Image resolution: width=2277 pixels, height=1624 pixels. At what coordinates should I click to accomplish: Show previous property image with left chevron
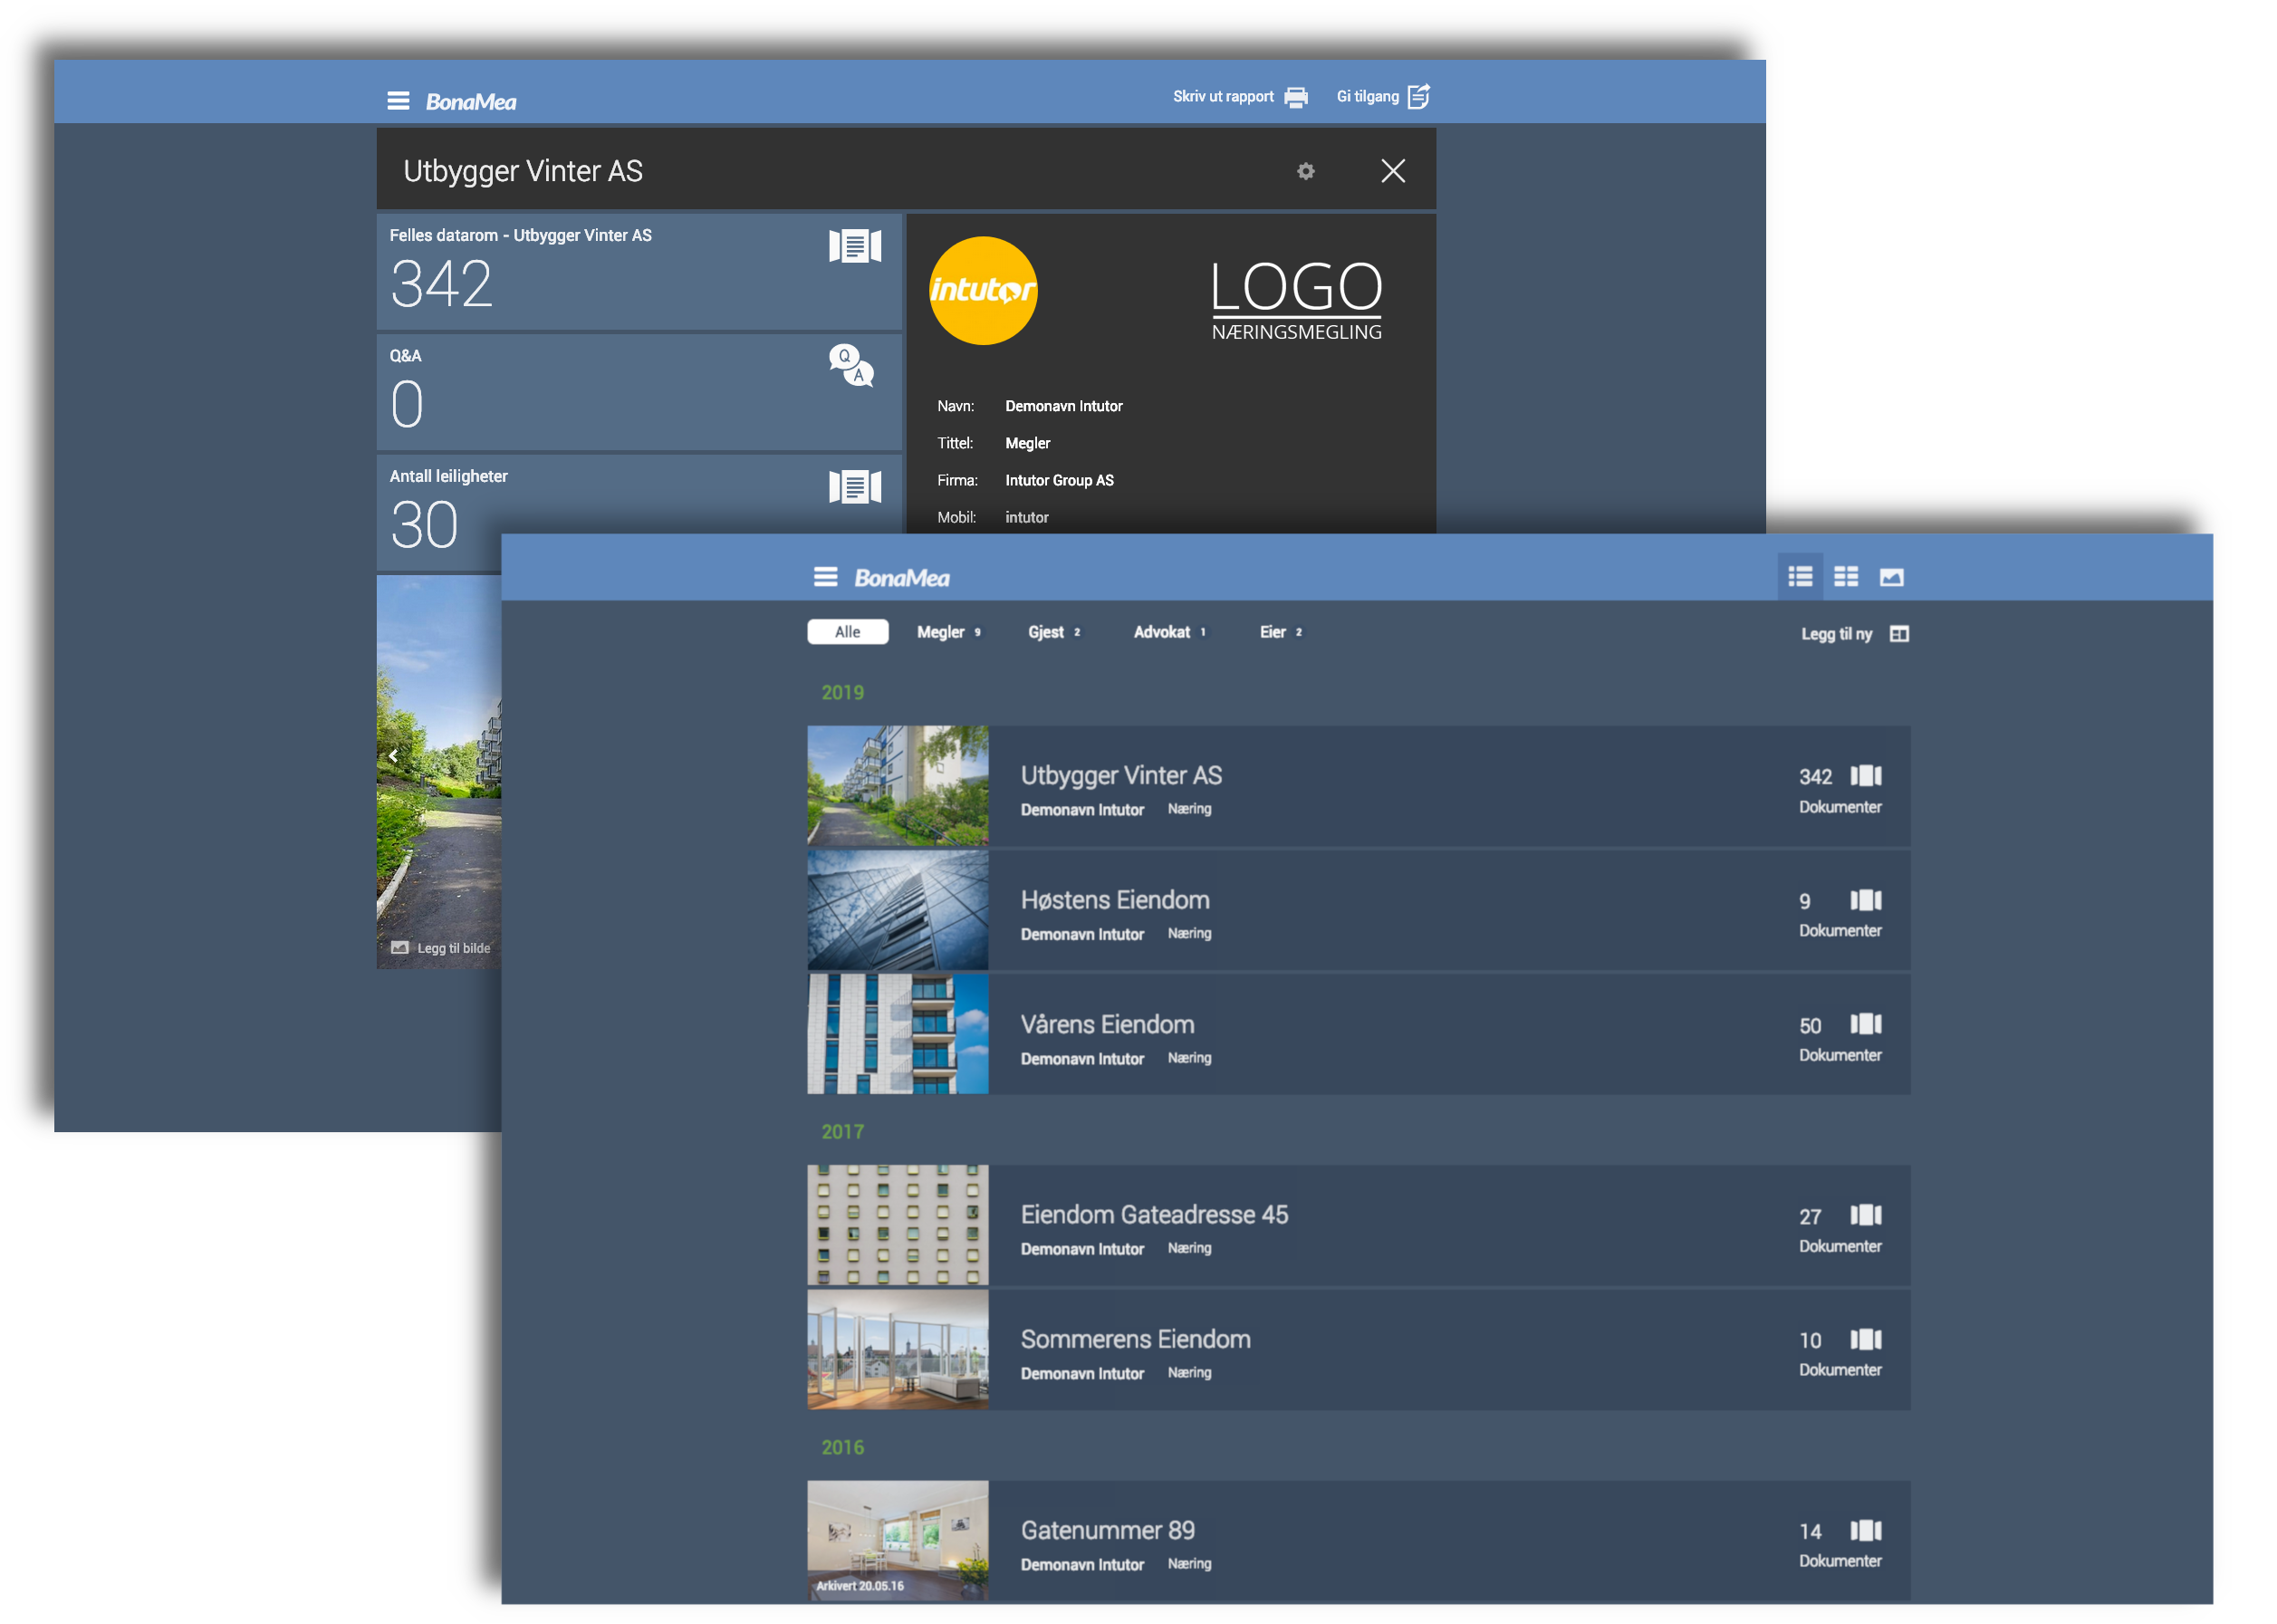[x=393, y=756]
